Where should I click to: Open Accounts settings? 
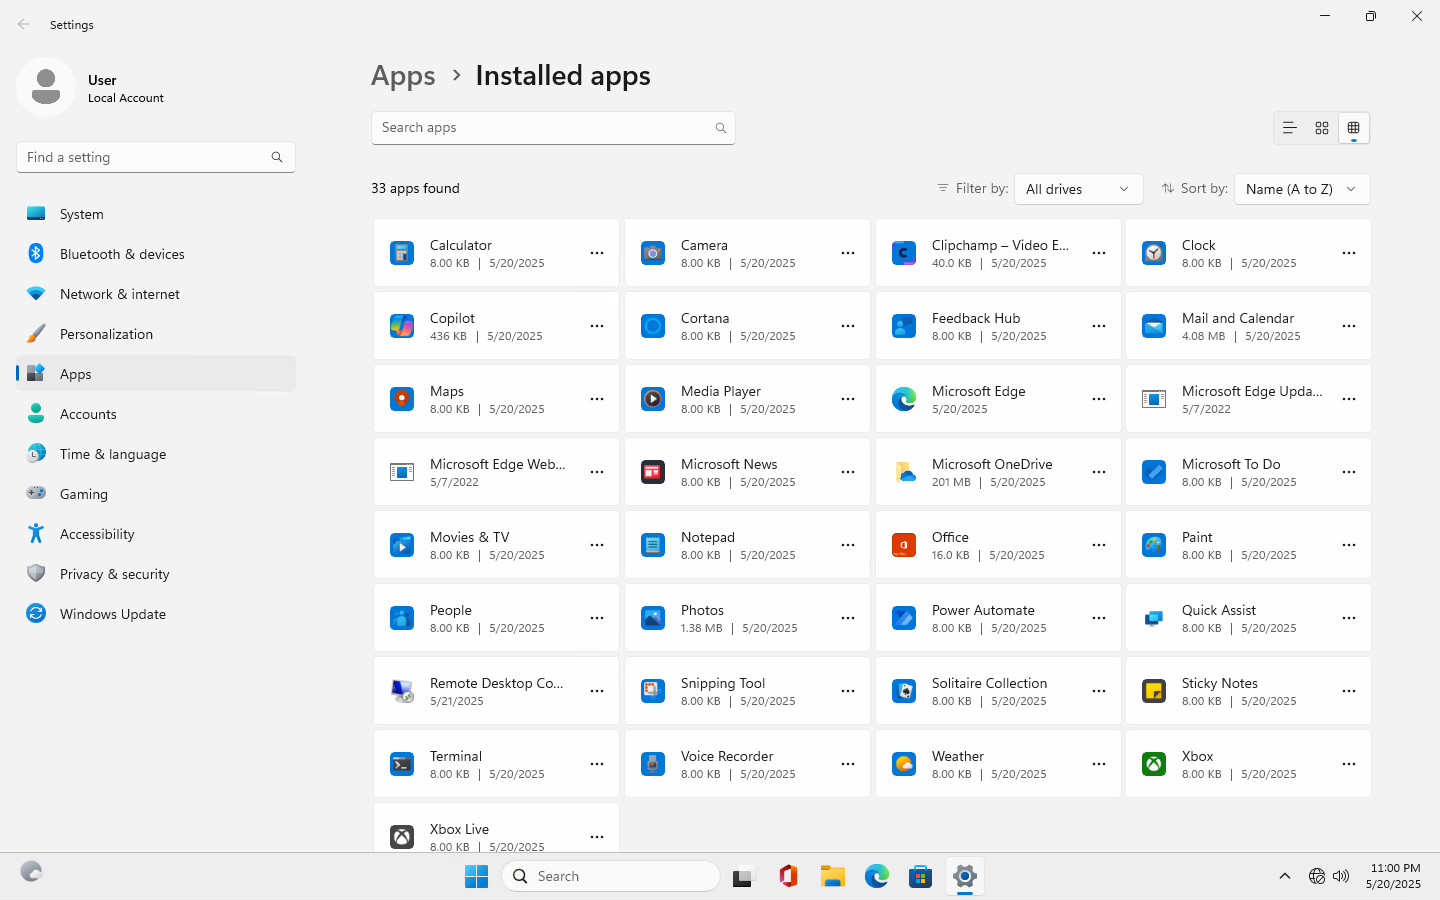(156, 414)
